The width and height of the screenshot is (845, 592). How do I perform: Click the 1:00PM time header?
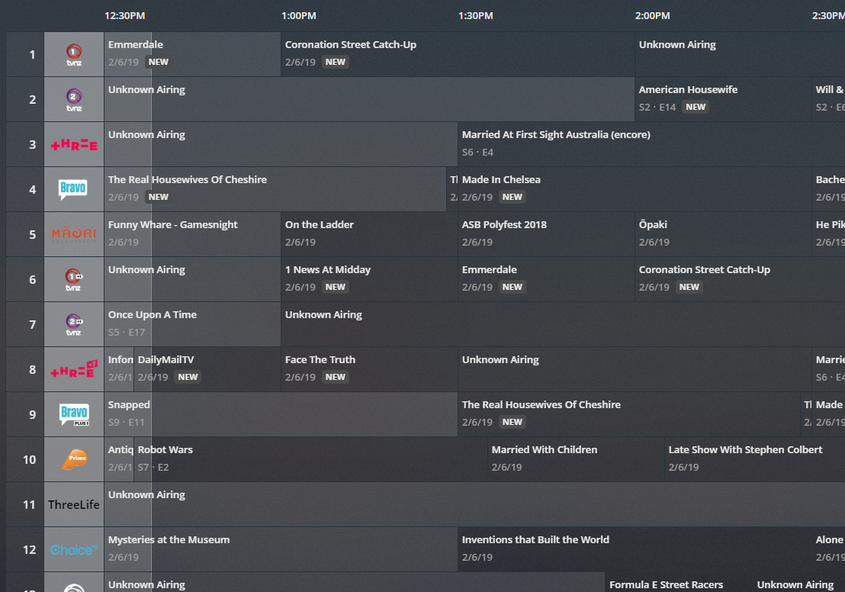point(299,16)
